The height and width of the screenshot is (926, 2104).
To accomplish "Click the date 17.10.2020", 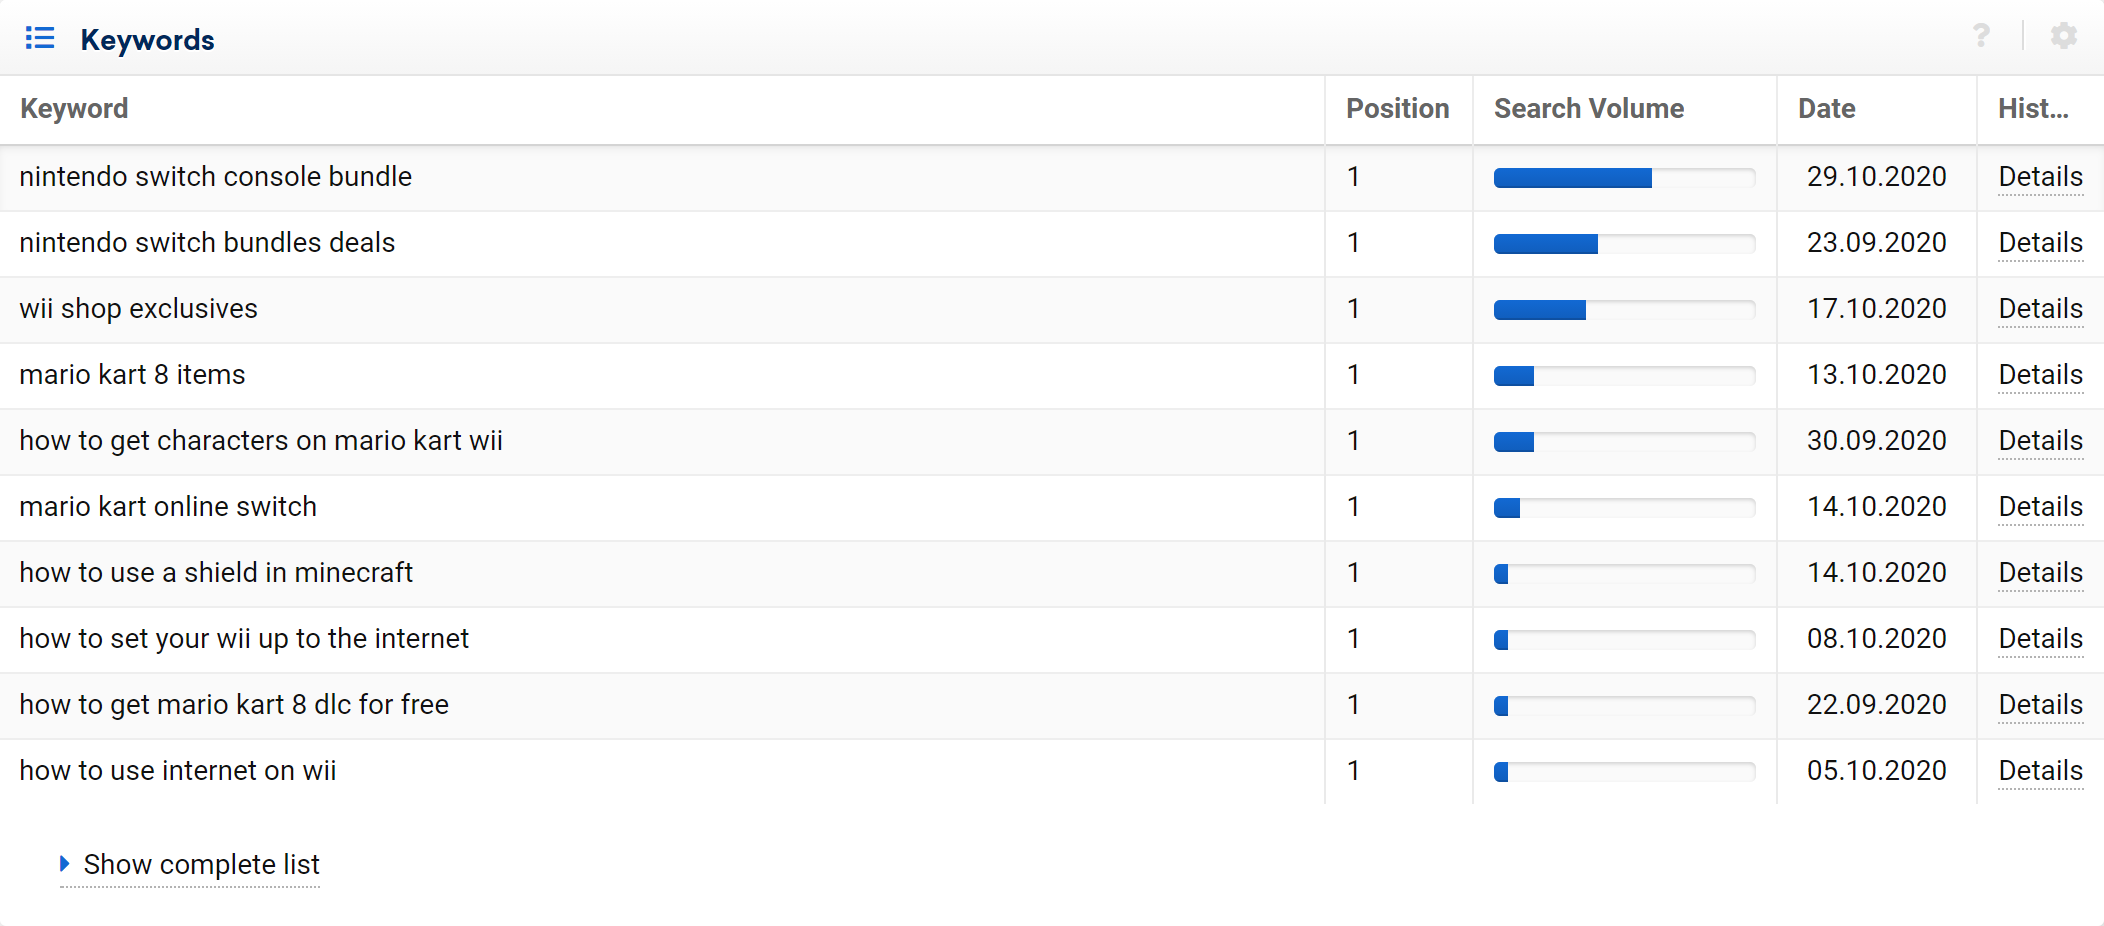I will (x=1876, y=309).
